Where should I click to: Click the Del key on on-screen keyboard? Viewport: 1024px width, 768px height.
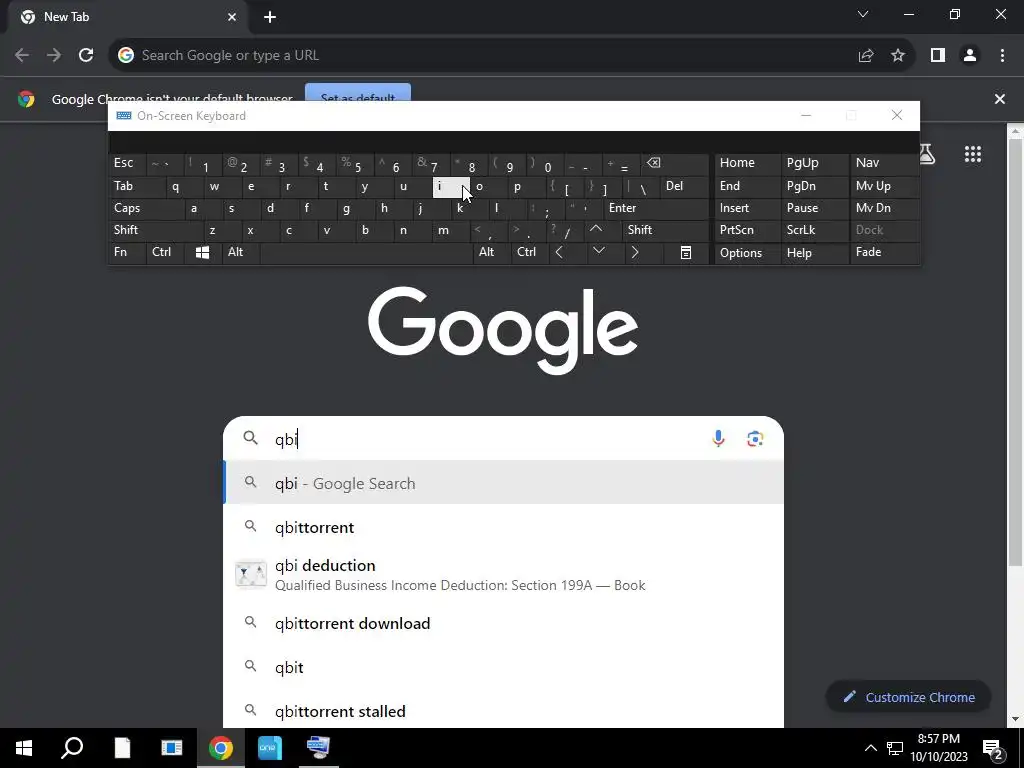click(684, 186)
